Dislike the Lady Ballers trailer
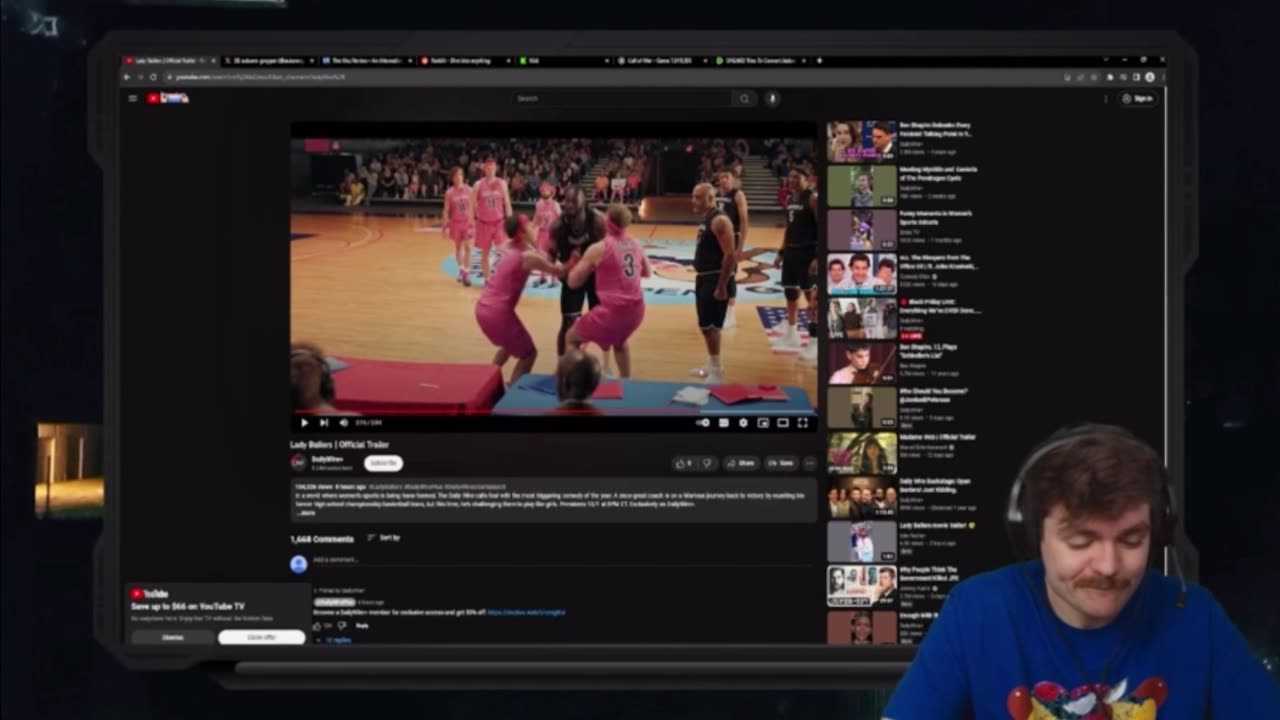Image resolution: width=1280 pixels, height=720 pixels. [707, 463]
